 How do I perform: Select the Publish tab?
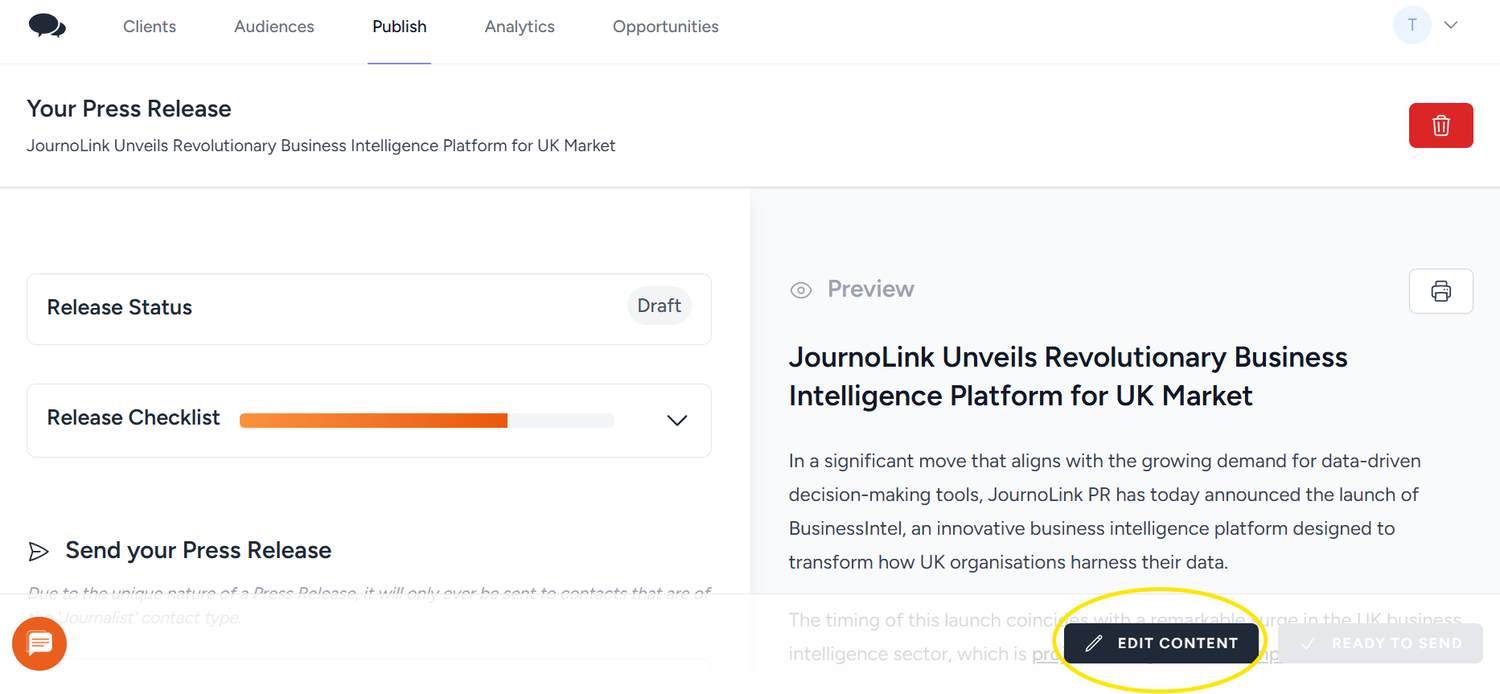(x=399, y=27)
